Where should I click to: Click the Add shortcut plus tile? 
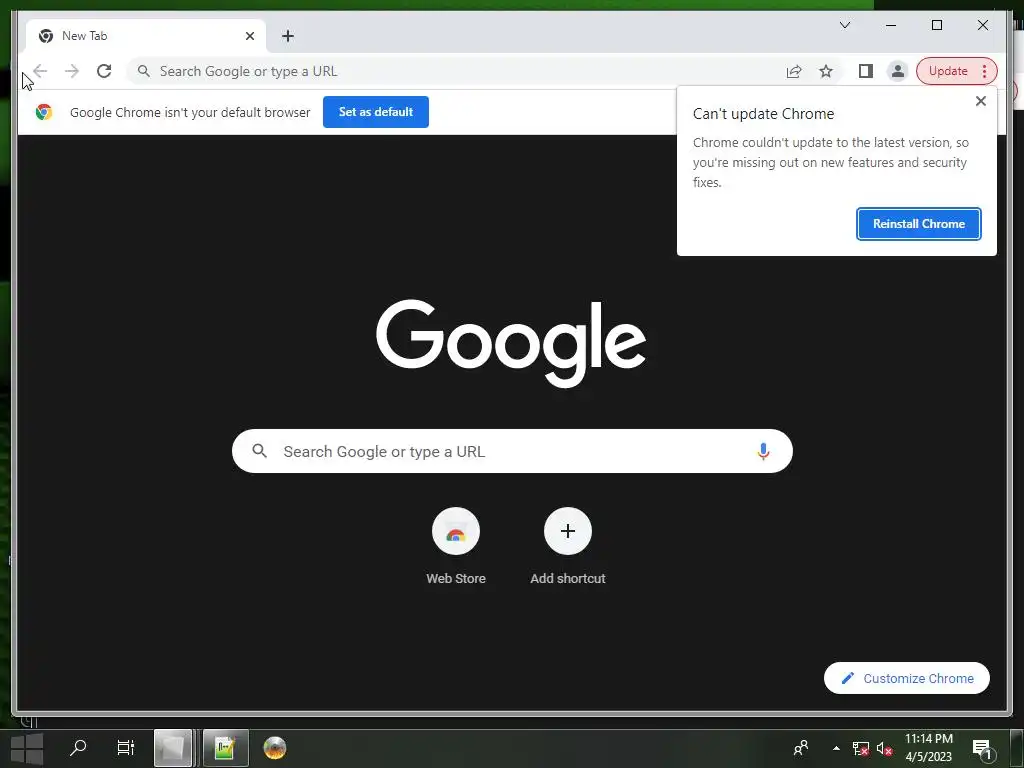(568, 531)
